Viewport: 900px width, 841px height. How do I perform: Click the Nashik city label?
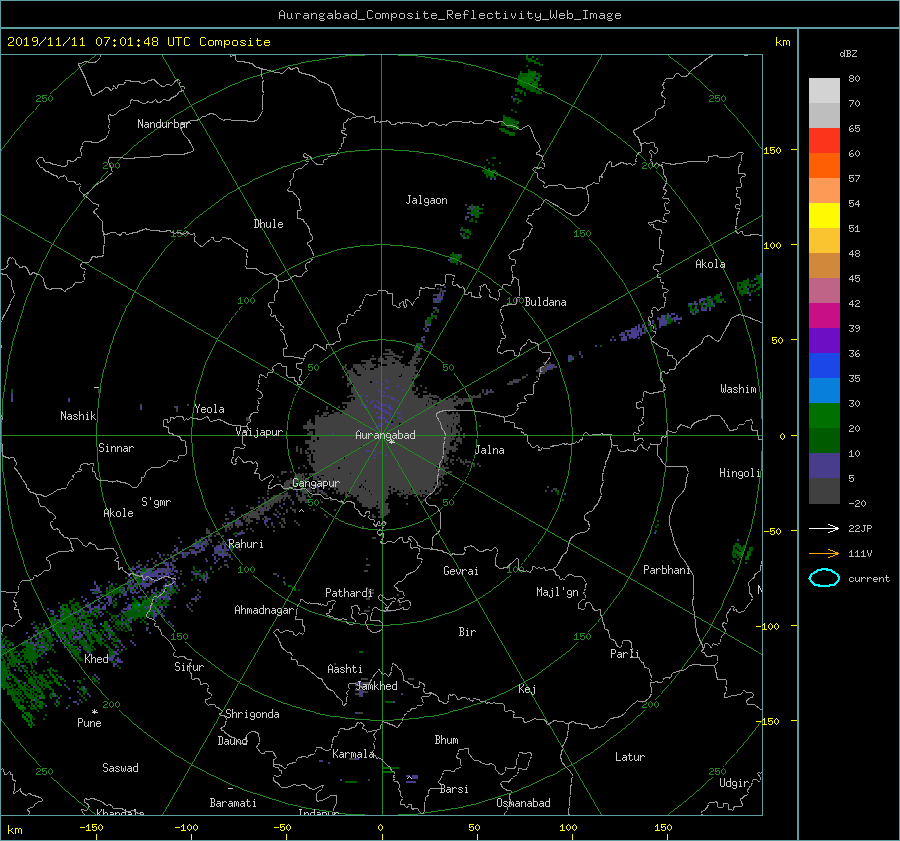pyautogui.click(x=78, y=416)
